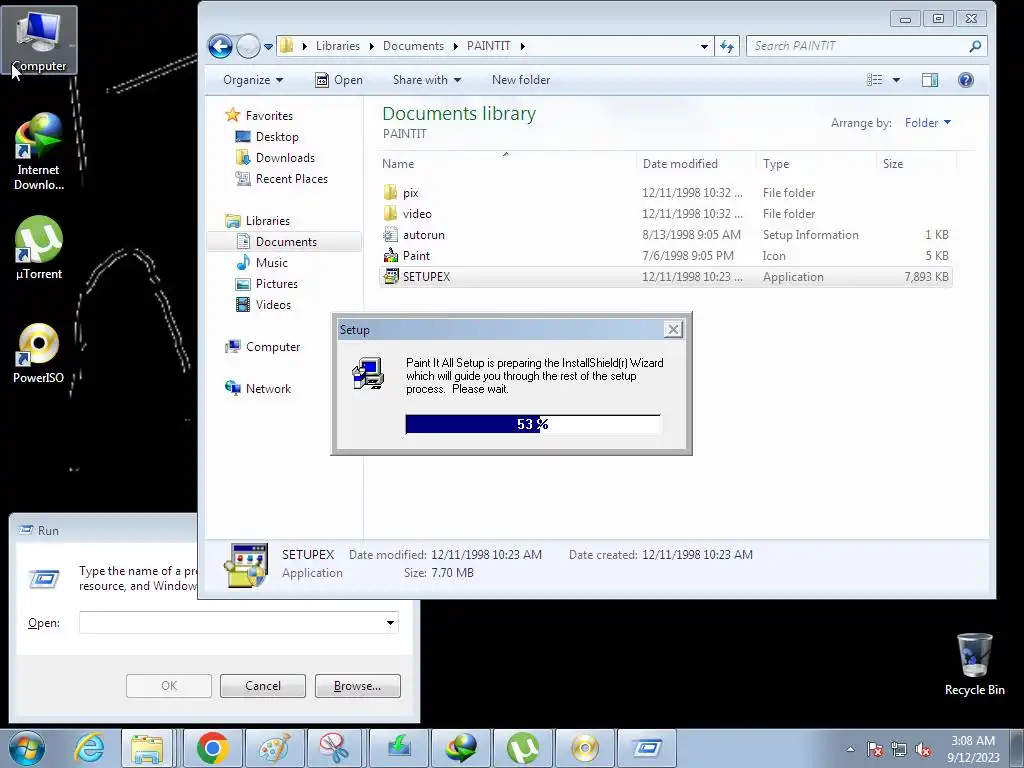The width and height of the screenshot is (1024, 768).
Task: Open Snipping Tool from the taskbar
Action: (334, 748)
